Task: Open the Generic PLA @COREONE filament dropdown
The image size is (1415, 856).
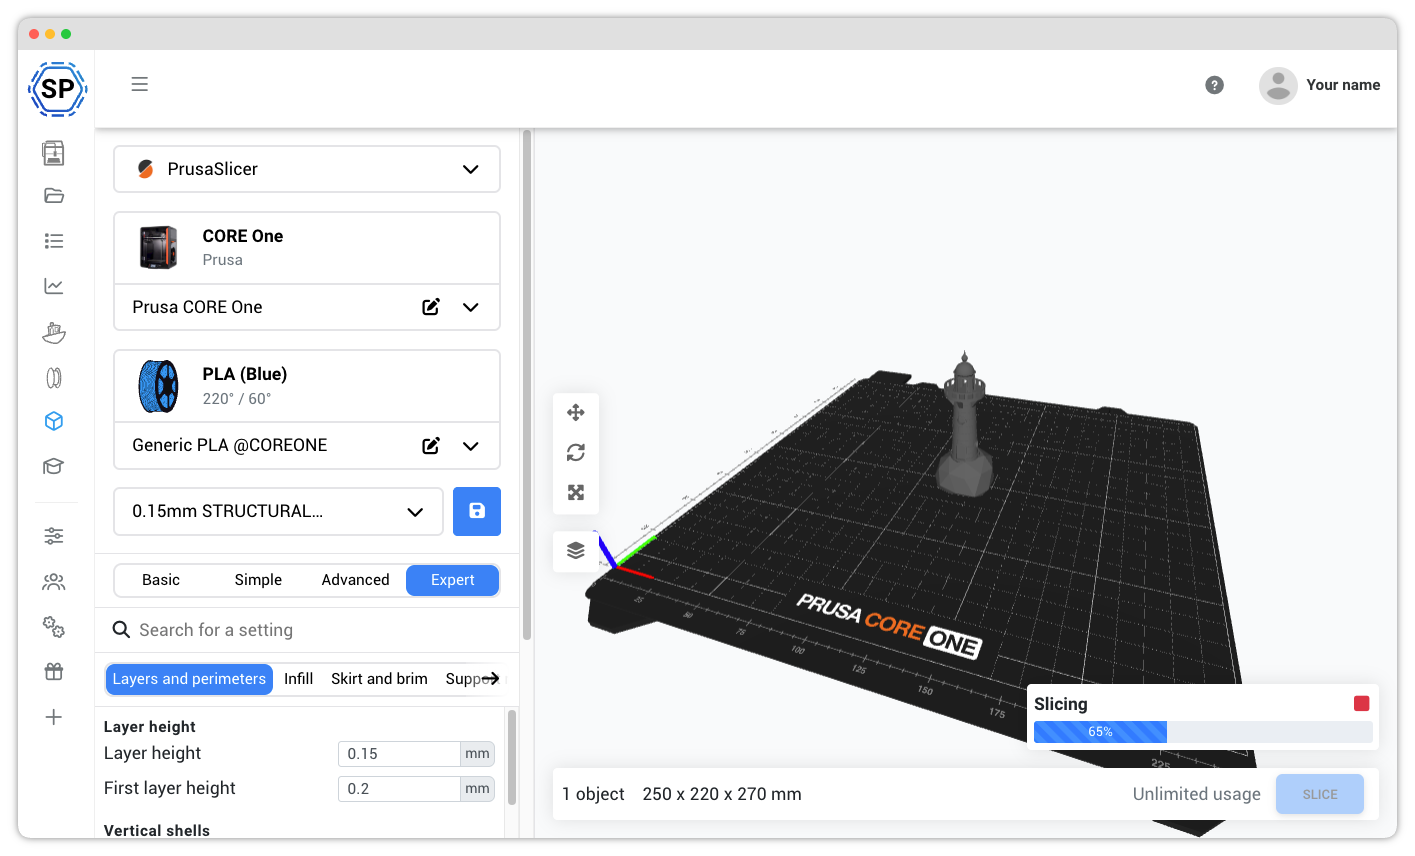Action: pyautogui.click(x=470, y=446)
